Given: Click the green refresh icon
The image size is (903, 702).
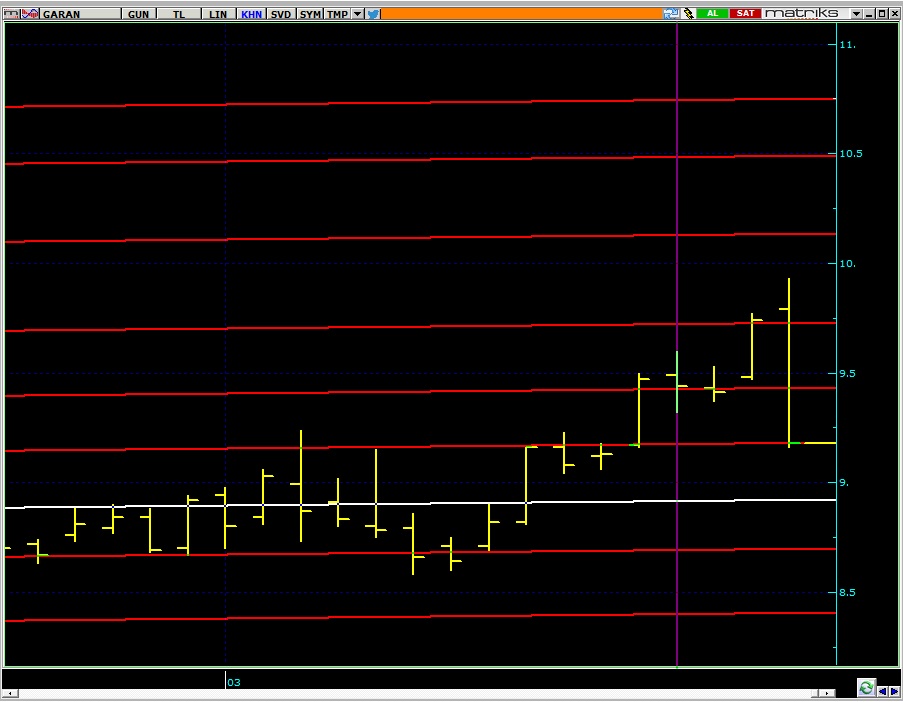Looking at the screenshot, I should coord(866,687).
